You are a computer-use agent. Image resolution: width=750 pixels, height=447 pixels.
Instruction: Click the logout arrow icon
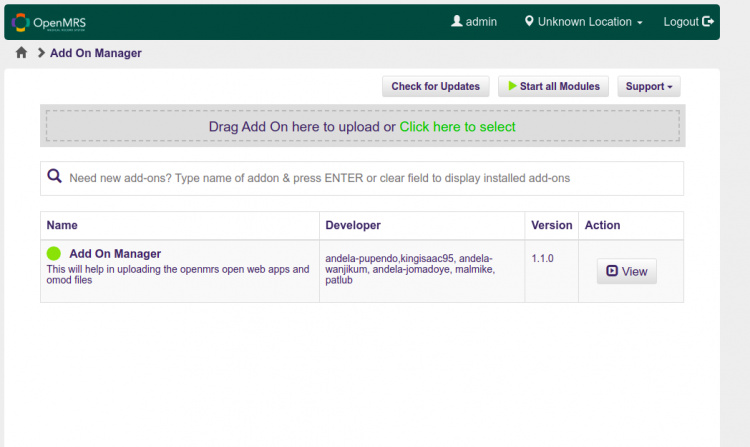(x=709, y=21)
